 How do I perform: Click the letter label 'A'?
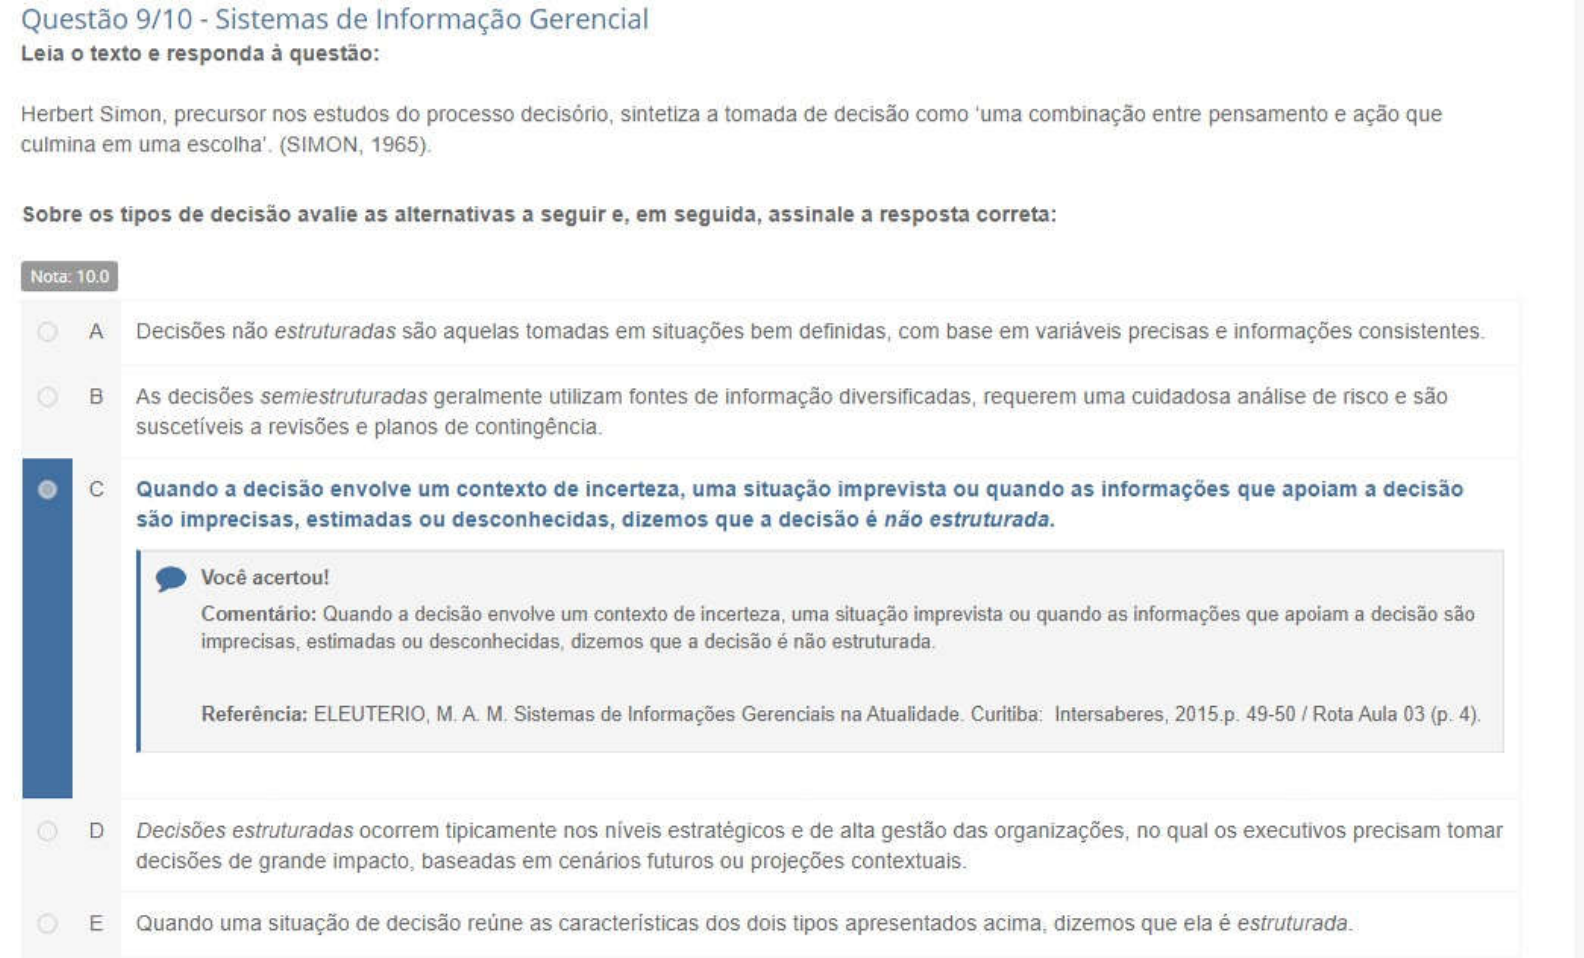coord(96,332)
